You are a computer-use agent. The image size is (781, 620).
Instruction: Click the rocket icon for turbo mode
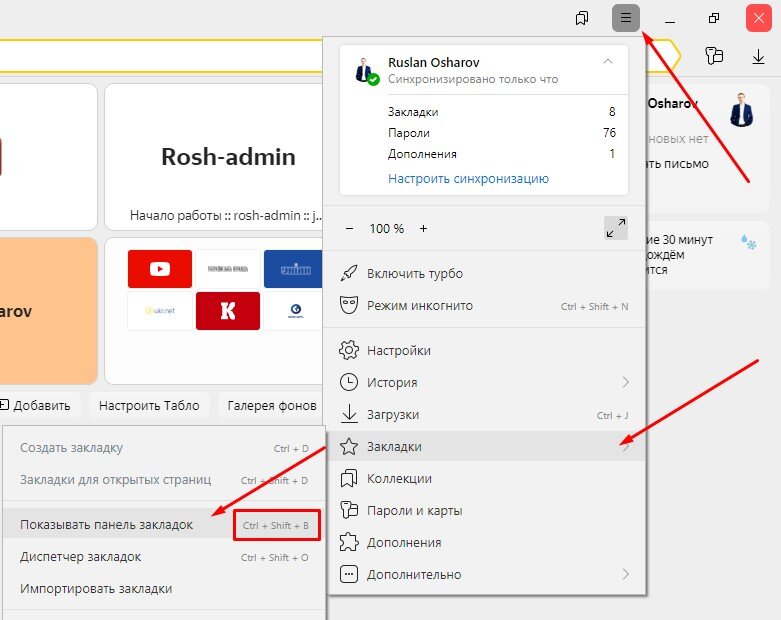349,273
